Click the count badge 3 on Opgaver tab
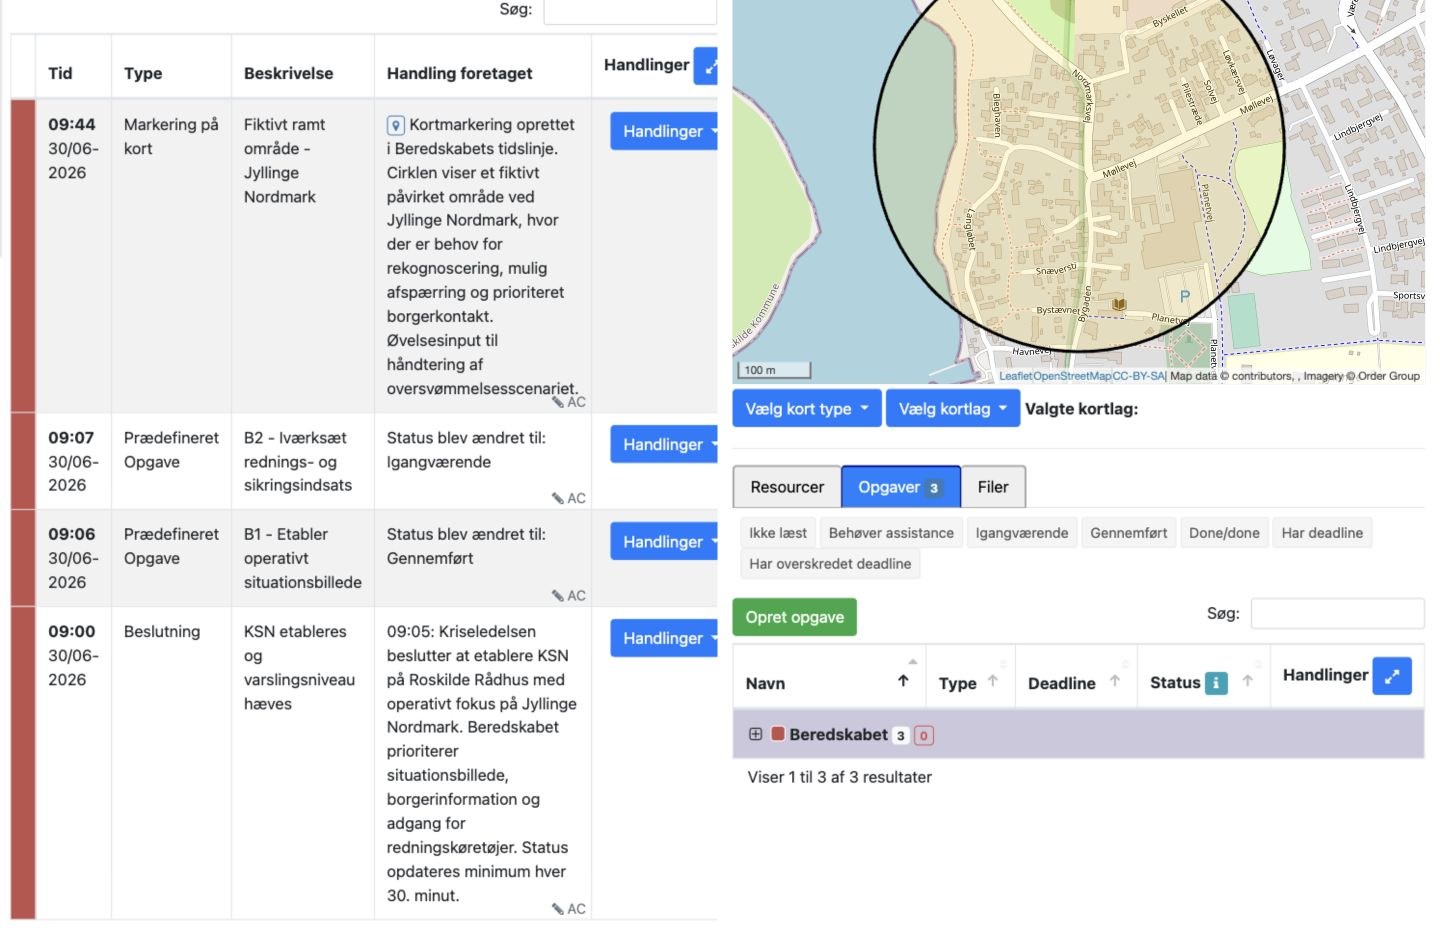The height and width of the screenshot is (950, 1440). [934, 488]
